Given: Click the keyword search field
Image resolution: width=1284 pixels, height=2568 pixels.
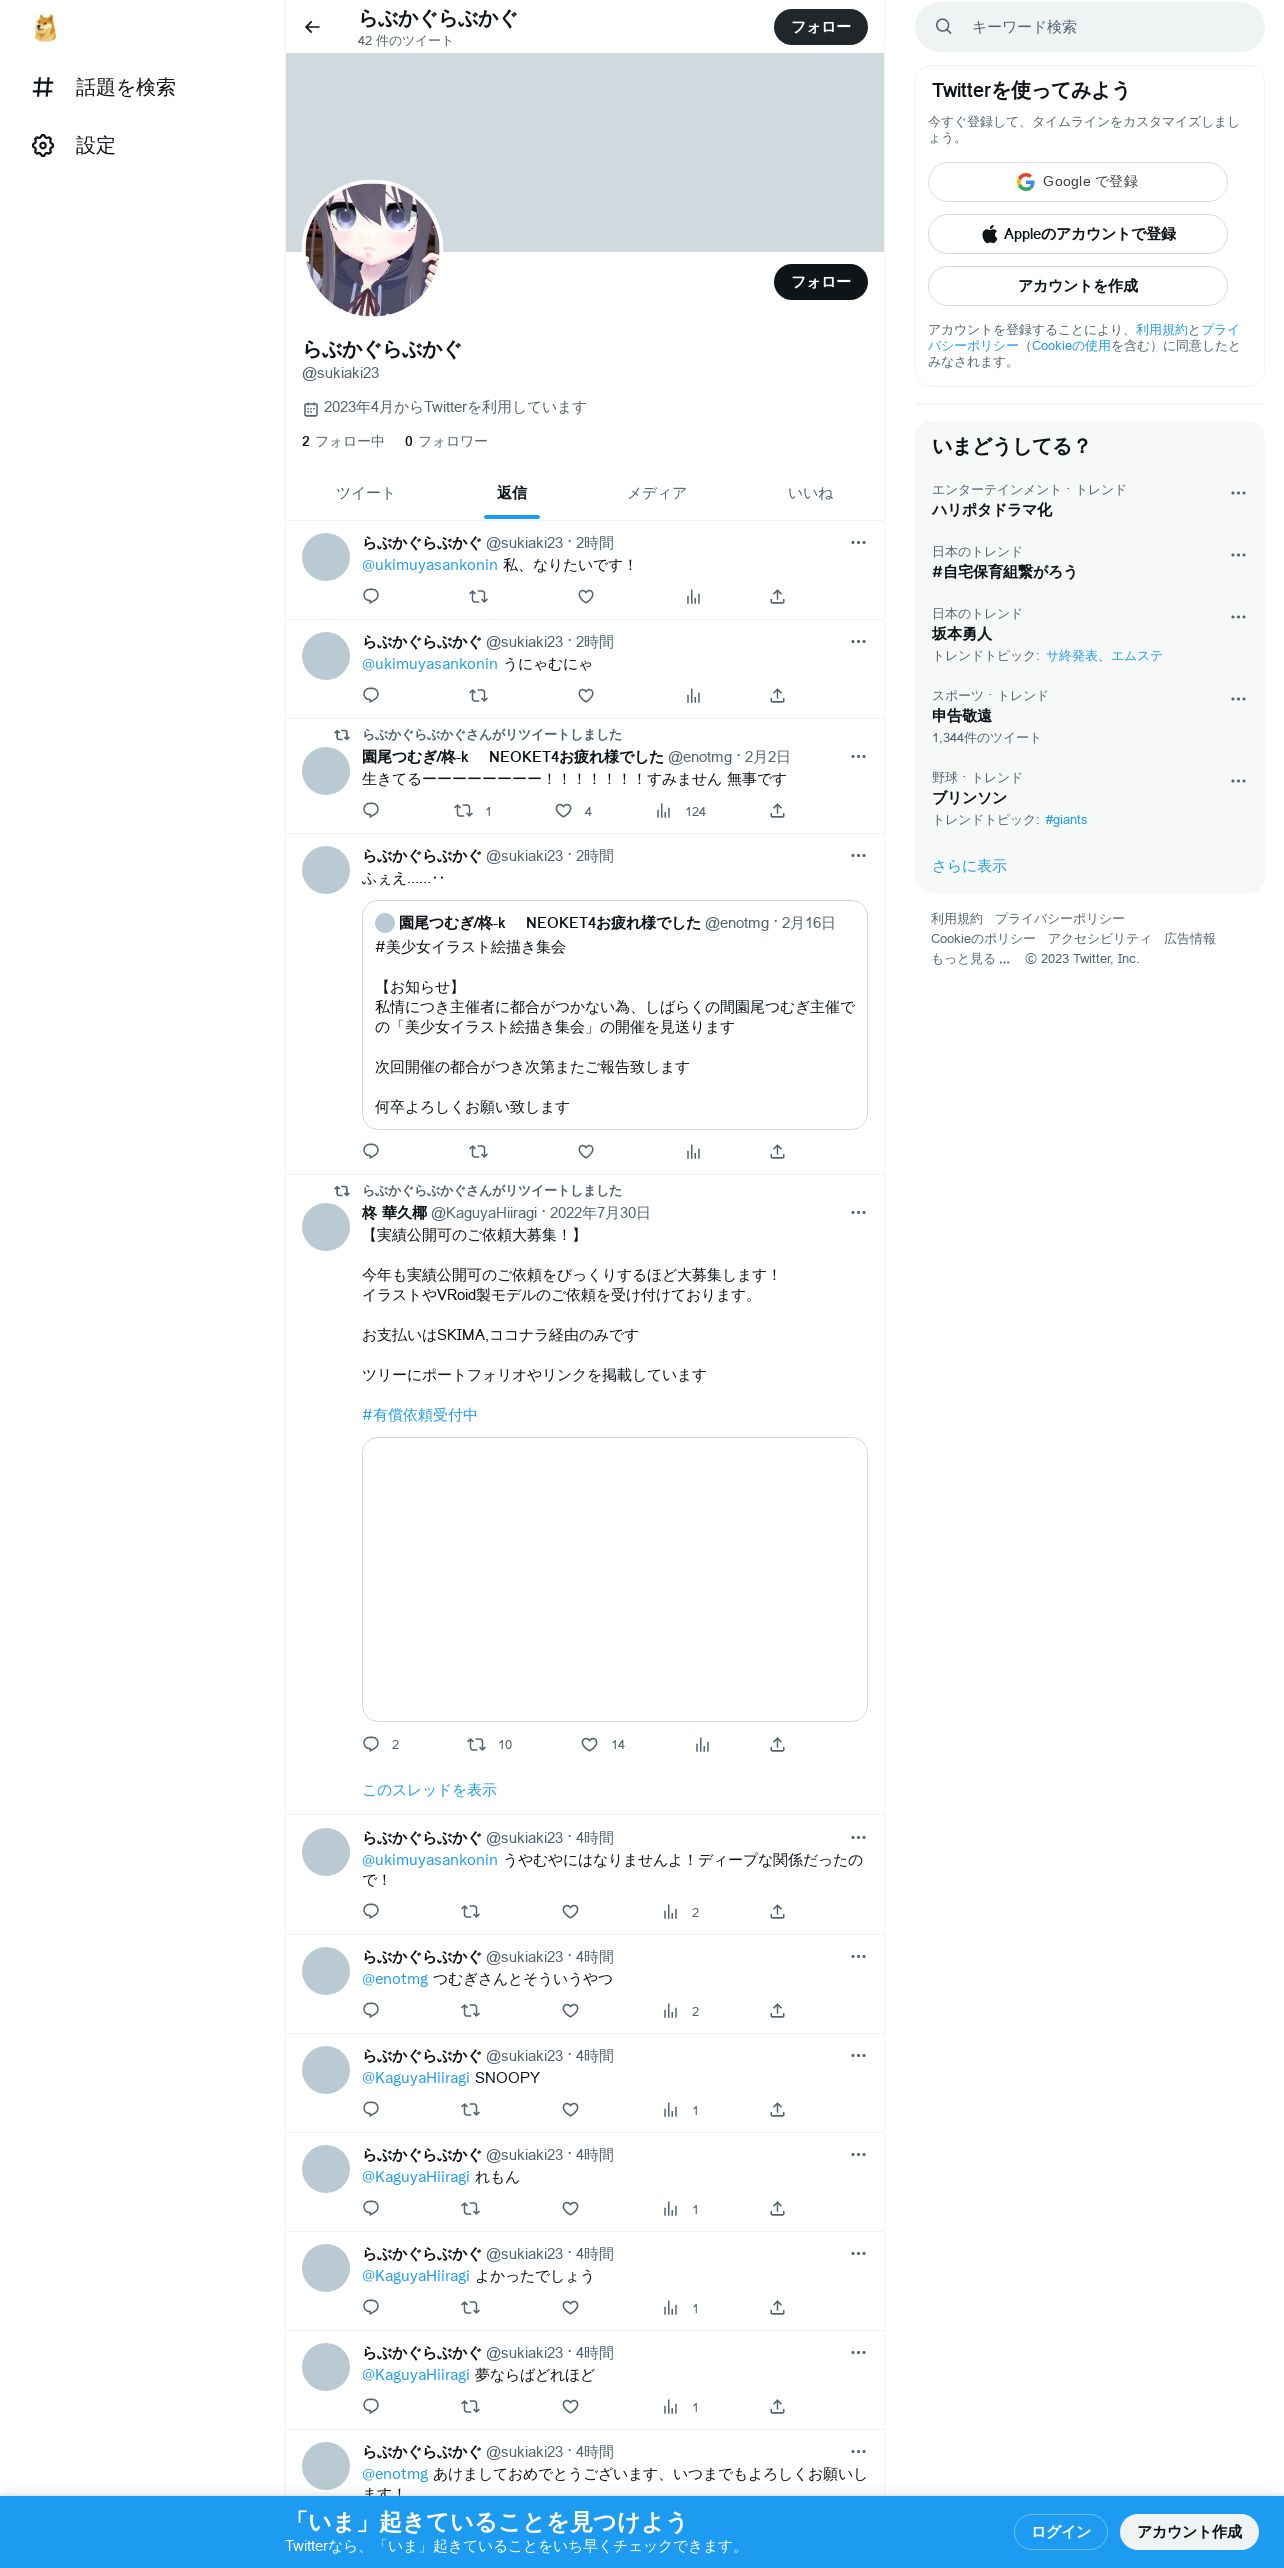Looking at the screenshot, I should click(1090, 27).
